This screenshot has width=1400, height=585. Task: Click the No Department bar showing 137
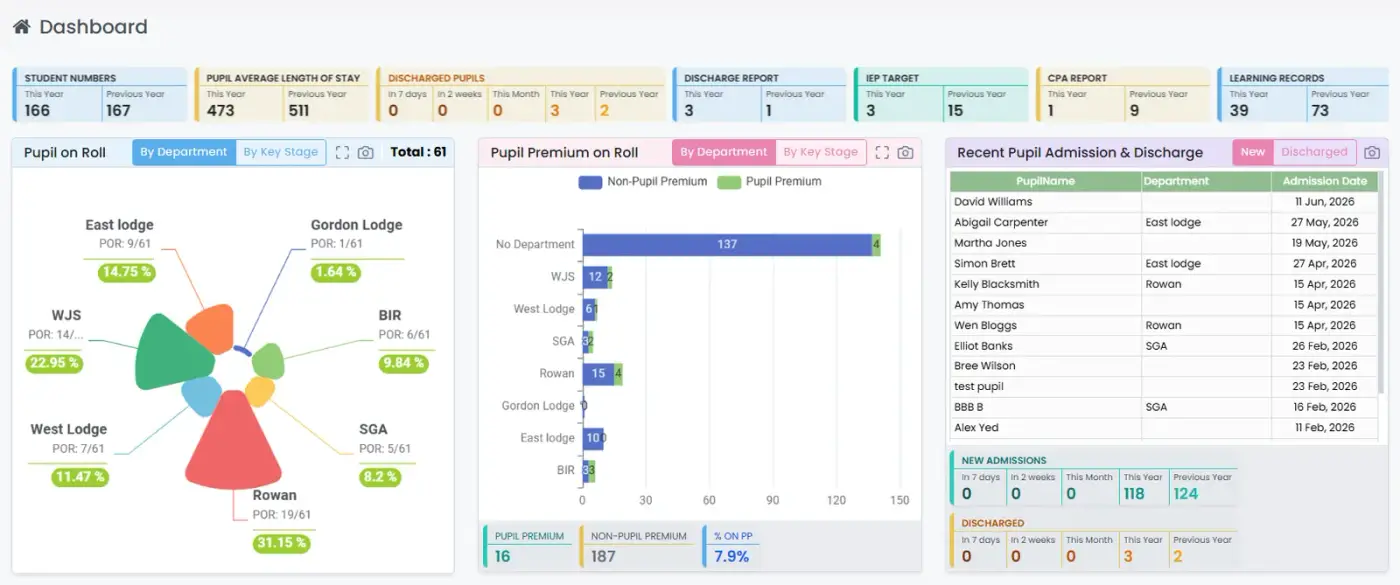727,244
